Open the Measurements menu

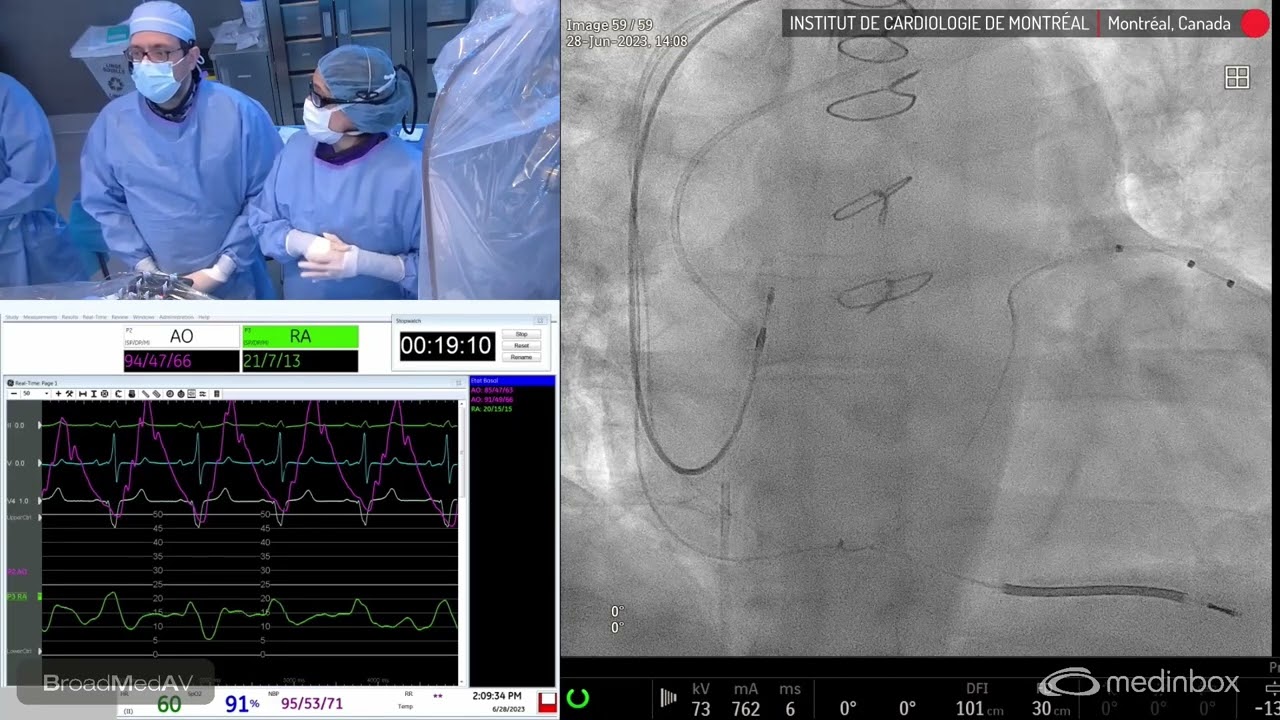coord(40,317)
